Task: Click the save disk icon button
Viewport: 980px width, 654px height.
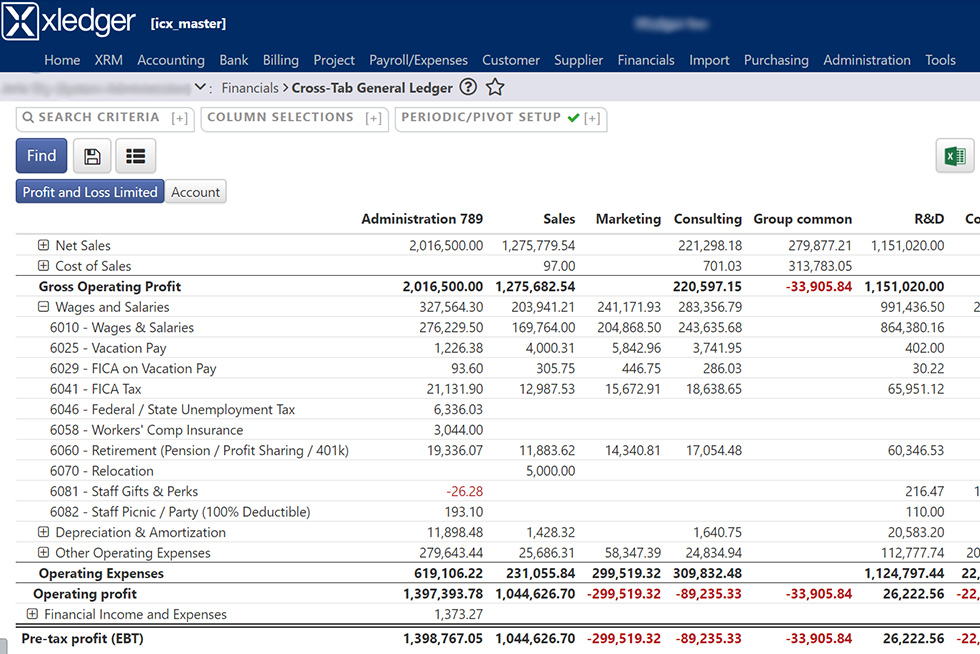Action: pyautogui.click(x=92, y=156)
